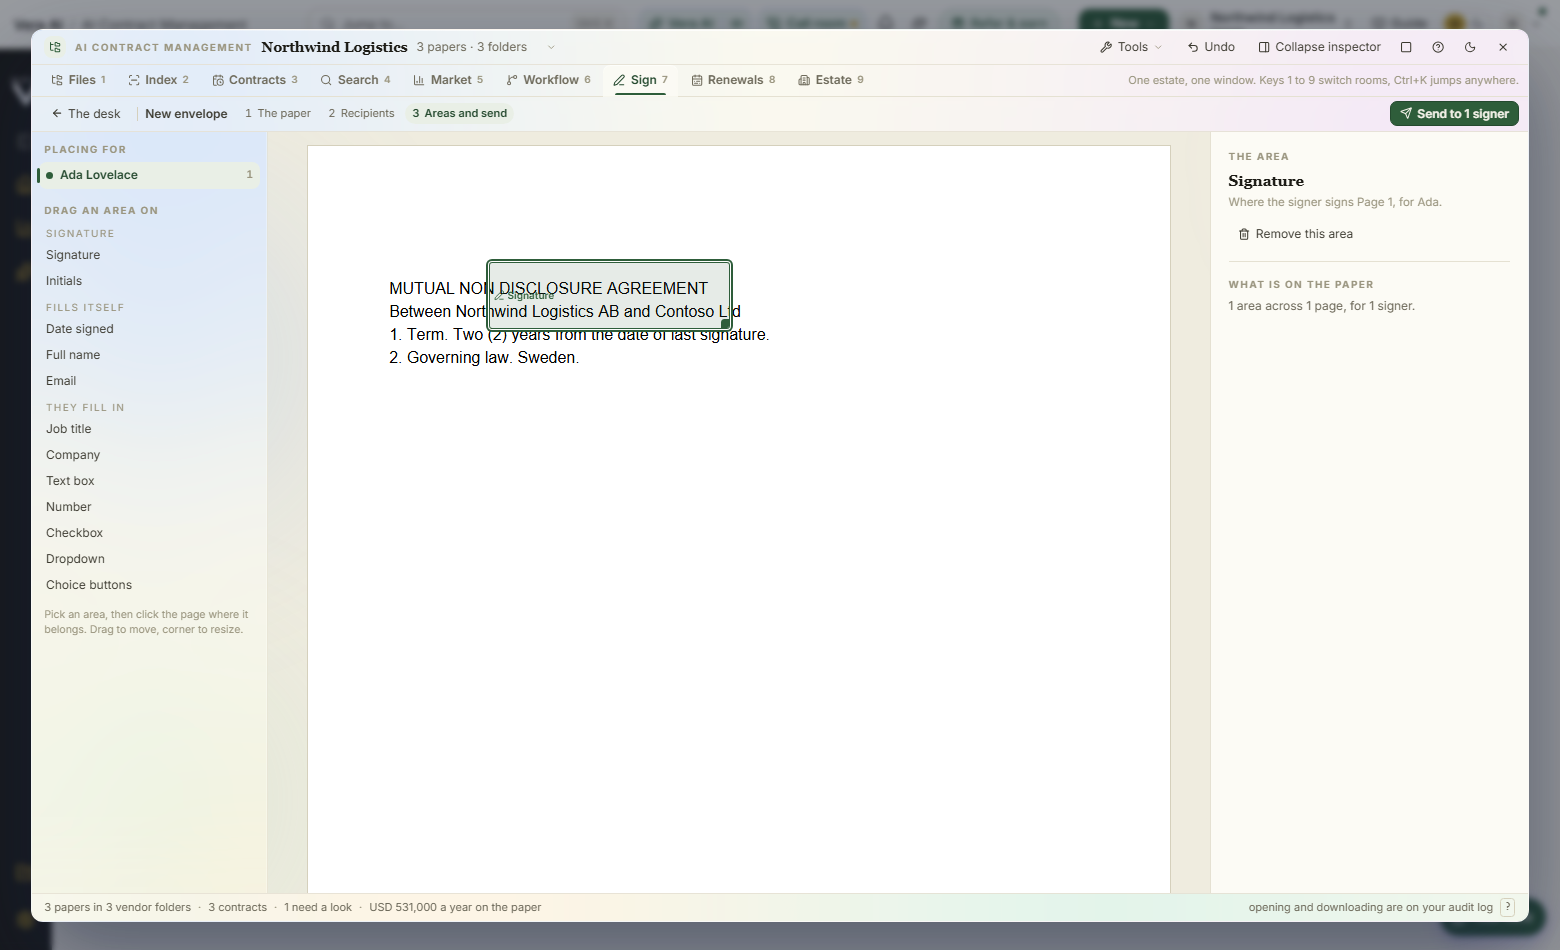The width and height of the screenshot is (1560, 950).
Task: Click the app logo beside AI Contract Management
Action: 55,47
